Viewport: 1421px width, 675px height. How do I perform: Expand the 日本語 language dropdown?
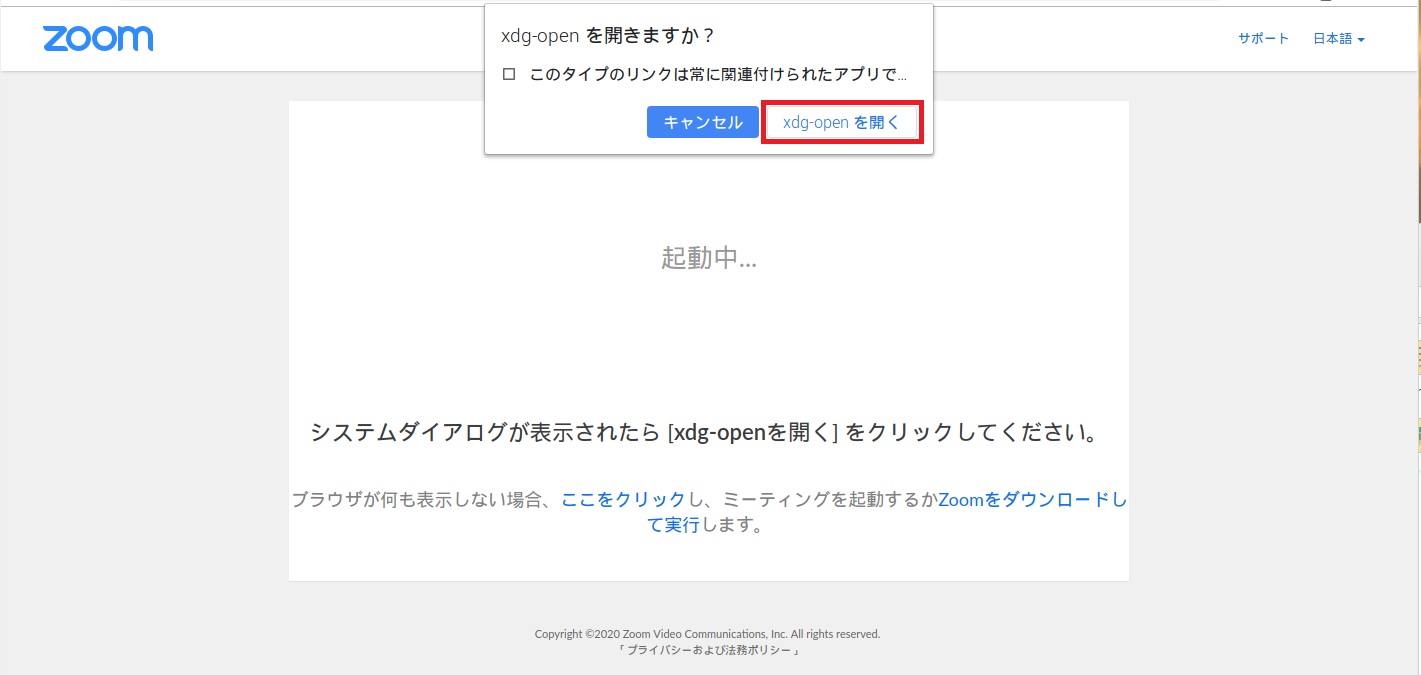click(1337, 39)
